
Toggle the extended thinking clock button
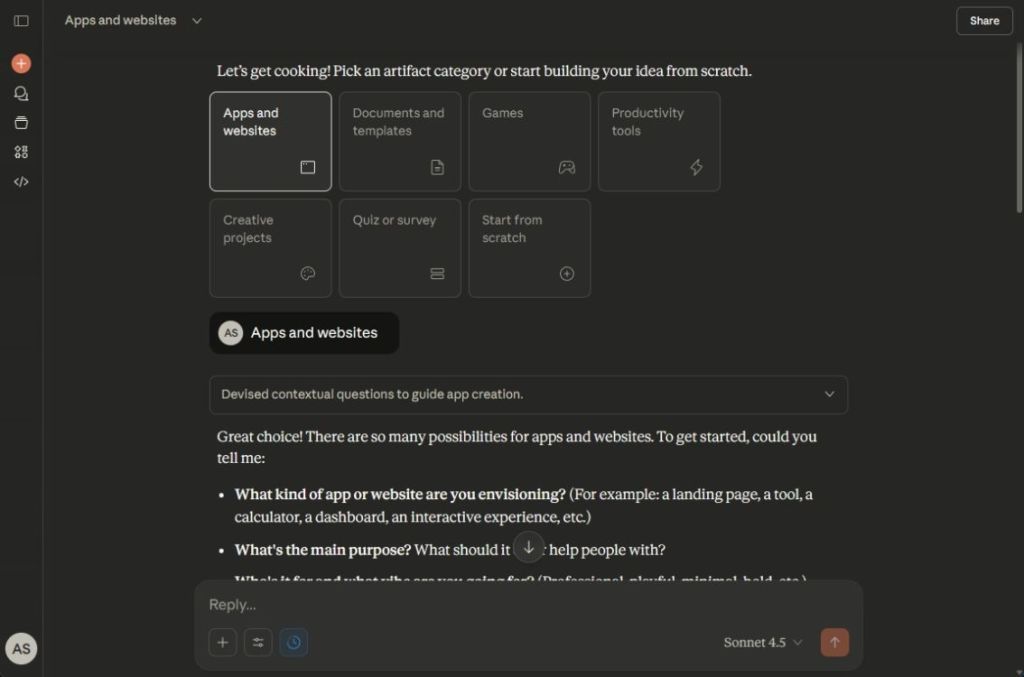(x=294, y=642)
